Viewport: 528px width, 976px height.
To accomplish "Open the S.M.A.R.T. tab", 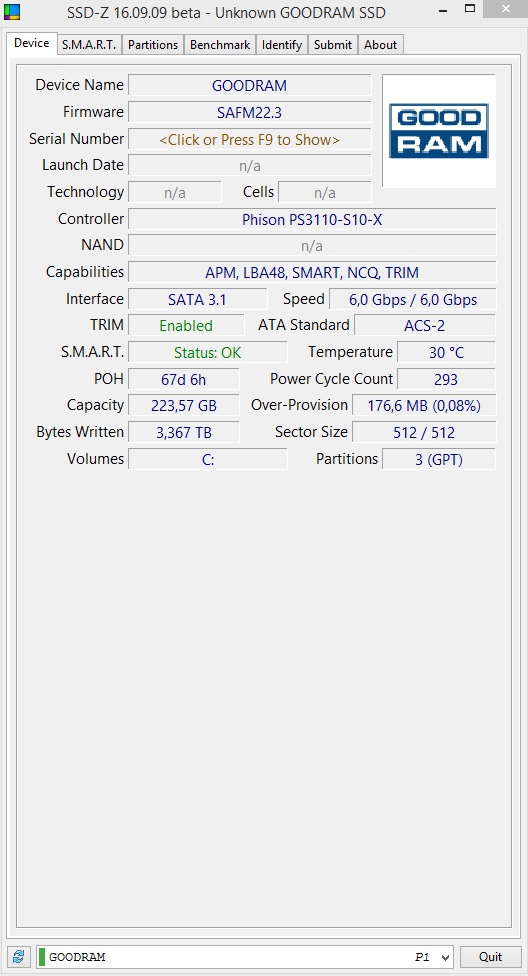I will [x=89, y=45].
